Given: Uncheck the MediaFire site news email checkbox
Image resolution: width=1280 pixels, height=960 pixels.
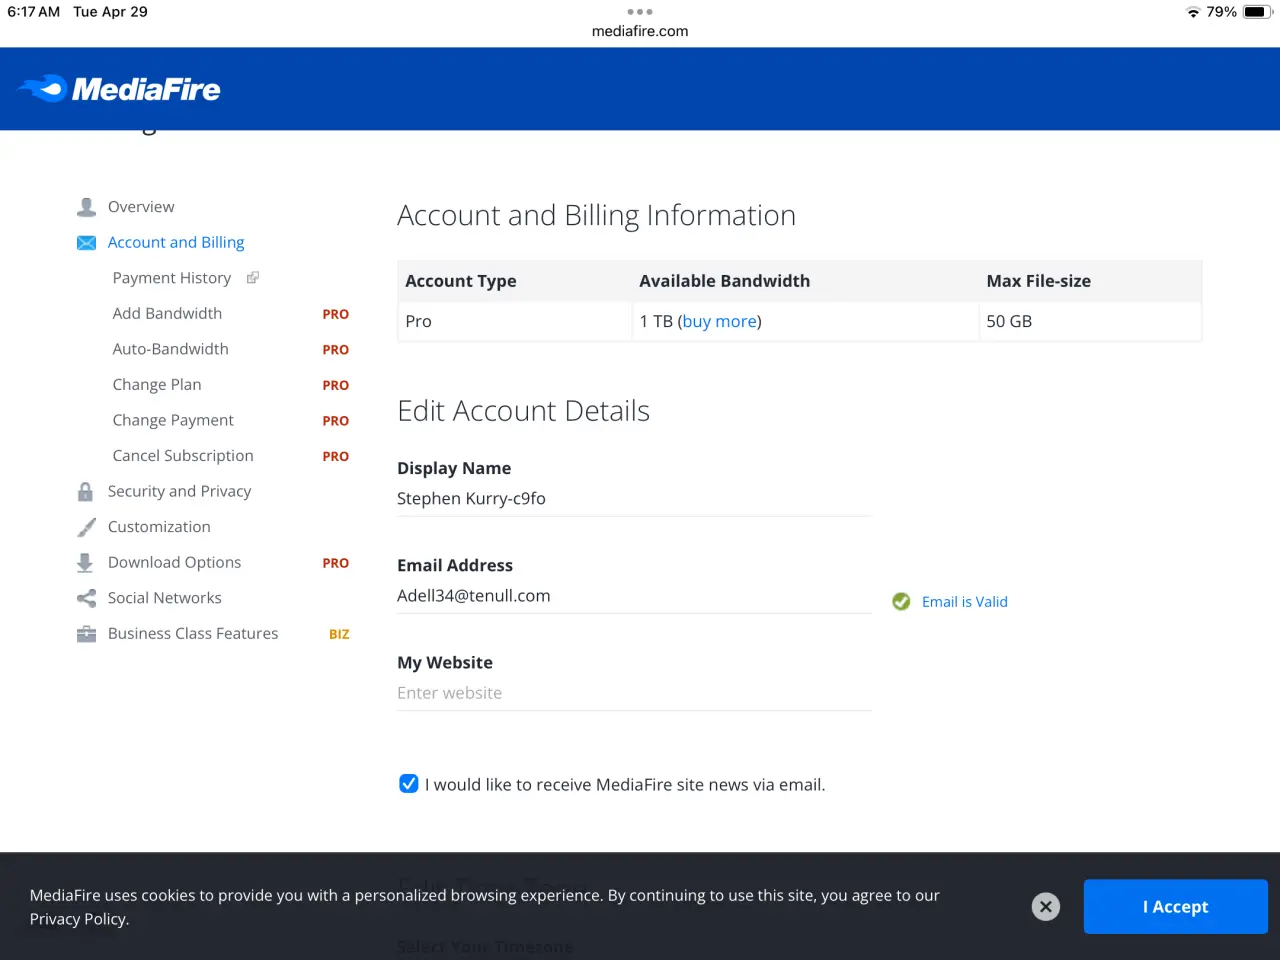Looking at the screenshot, I should pyautogui.click(x=409, y=784).
